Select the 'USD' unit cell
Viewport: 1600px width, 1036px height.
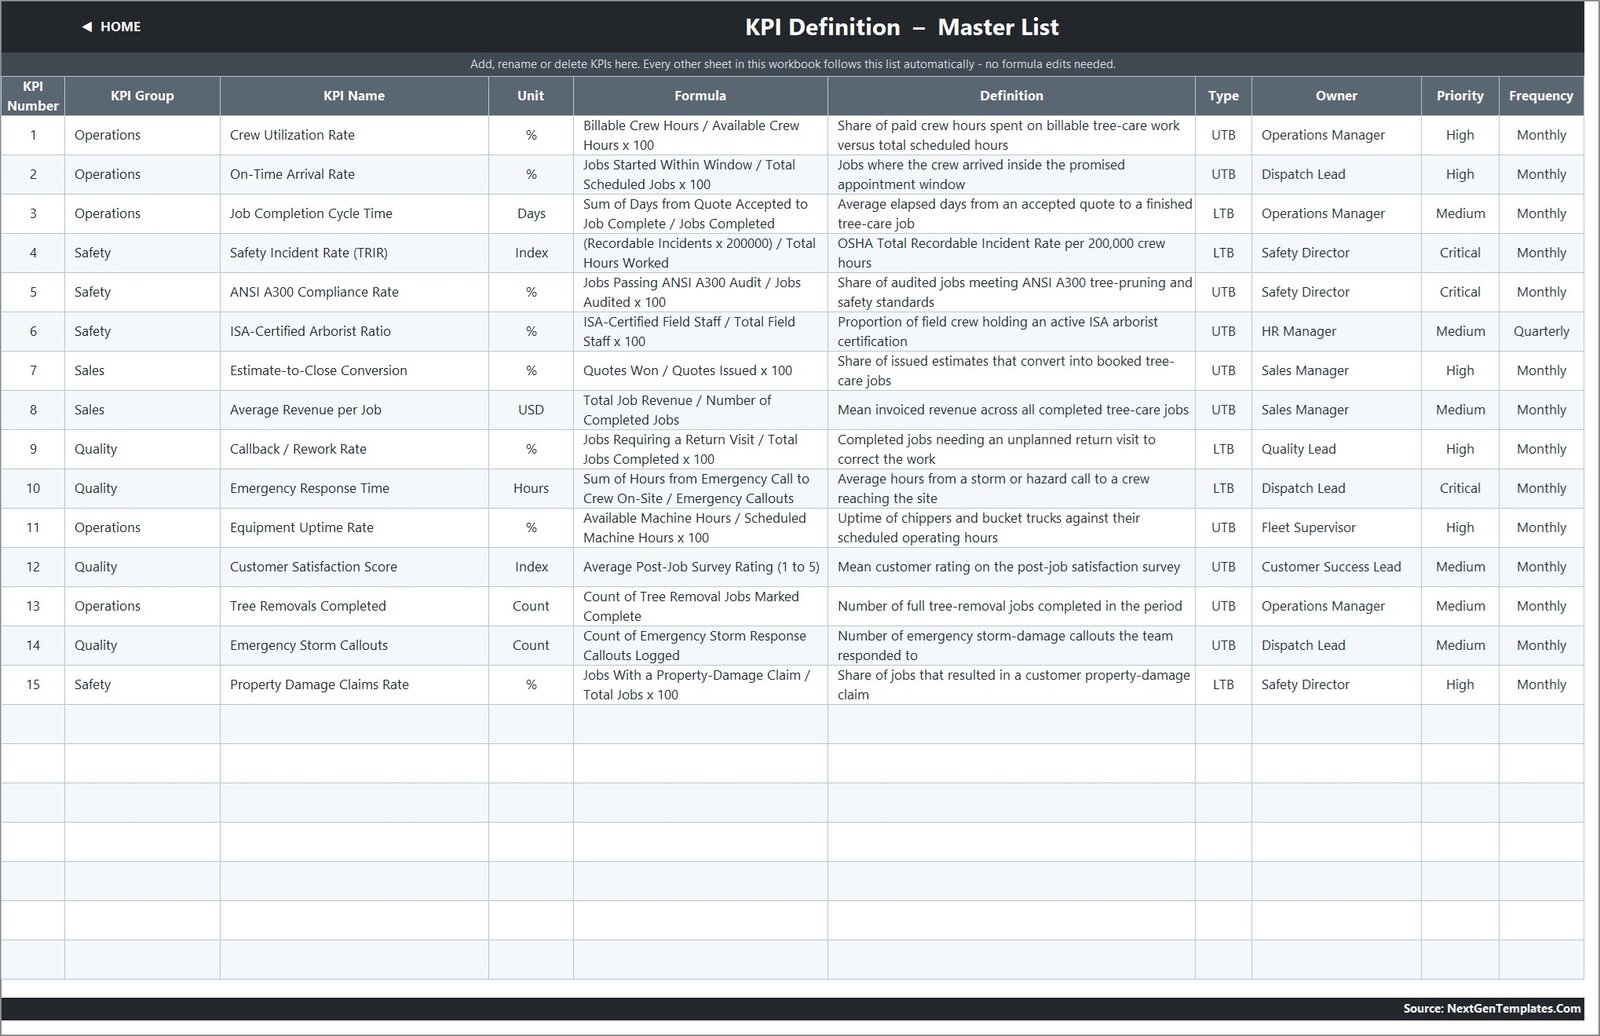click(531, 410)
